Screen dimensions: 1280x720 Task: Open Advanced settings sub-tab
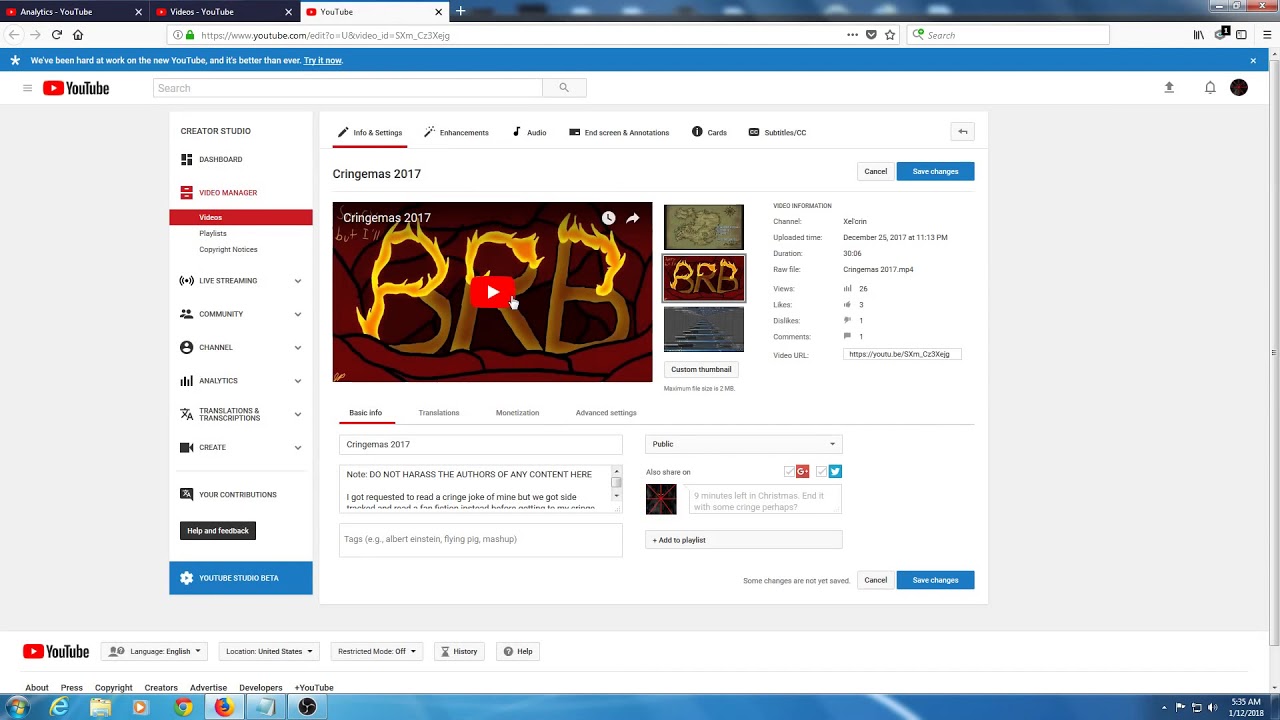coord(606,413)
